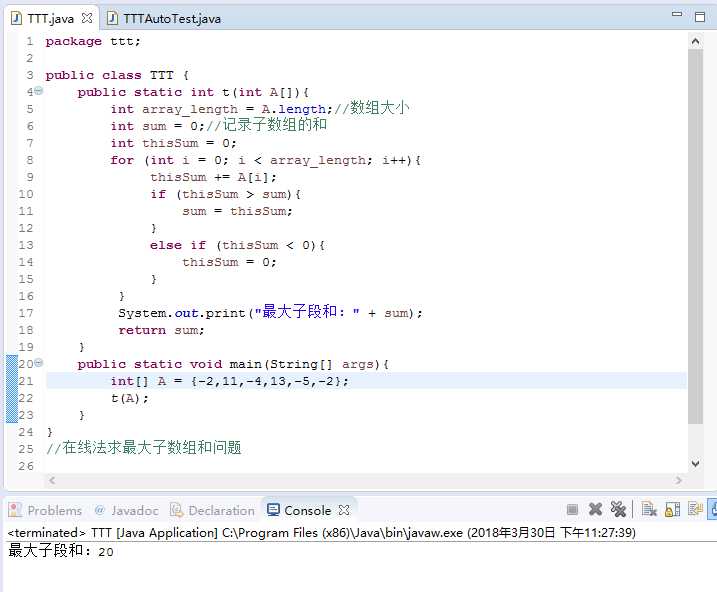
Task: Click Remove All Terminated Launches double-X icon
Action: [x=618, y=509]
